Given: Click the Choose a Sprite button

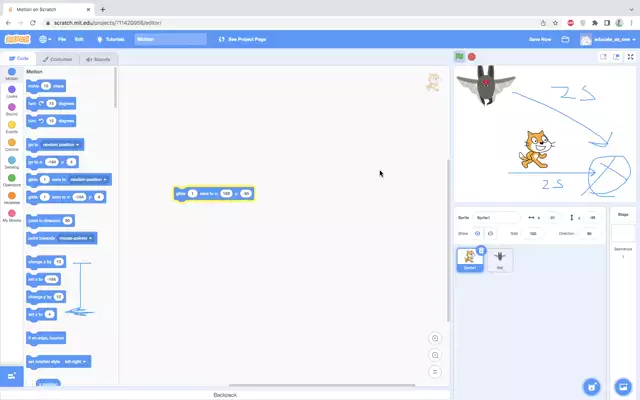Looking at the screenshot, I should click(591, 386).
